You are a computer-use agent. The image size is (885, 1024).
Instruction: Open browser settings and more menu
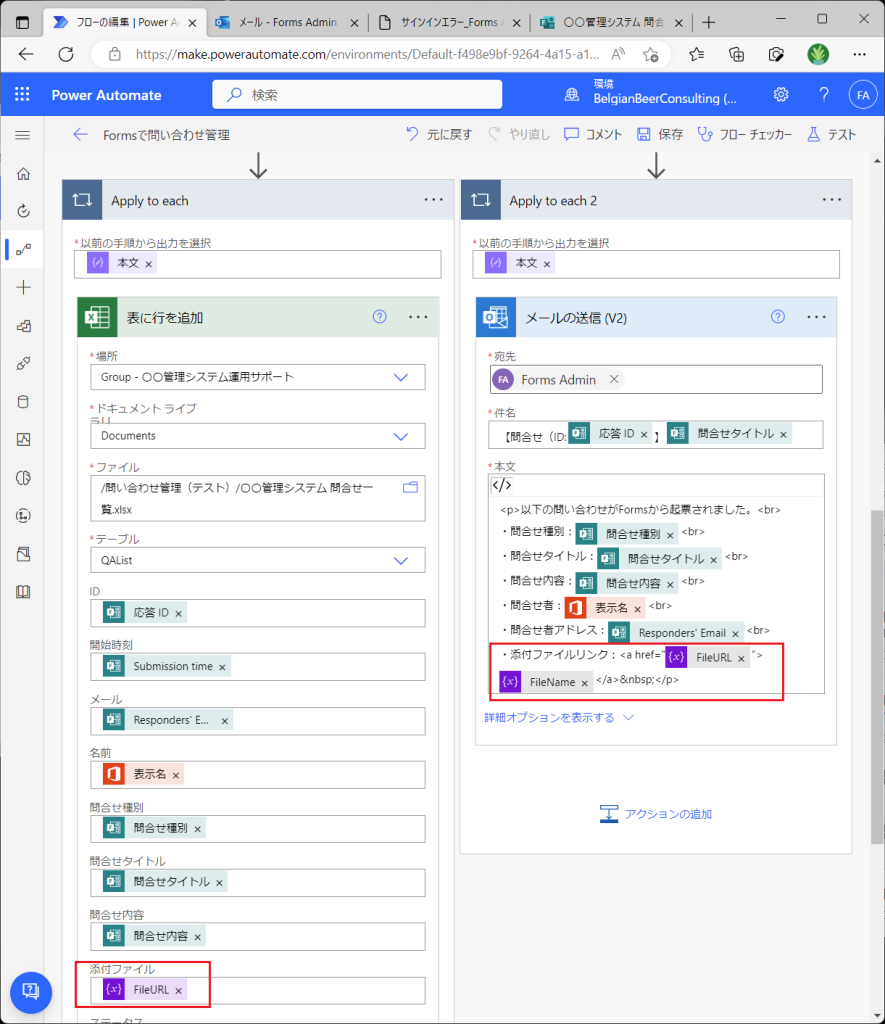pyautogui.click(x=860, y=54)
